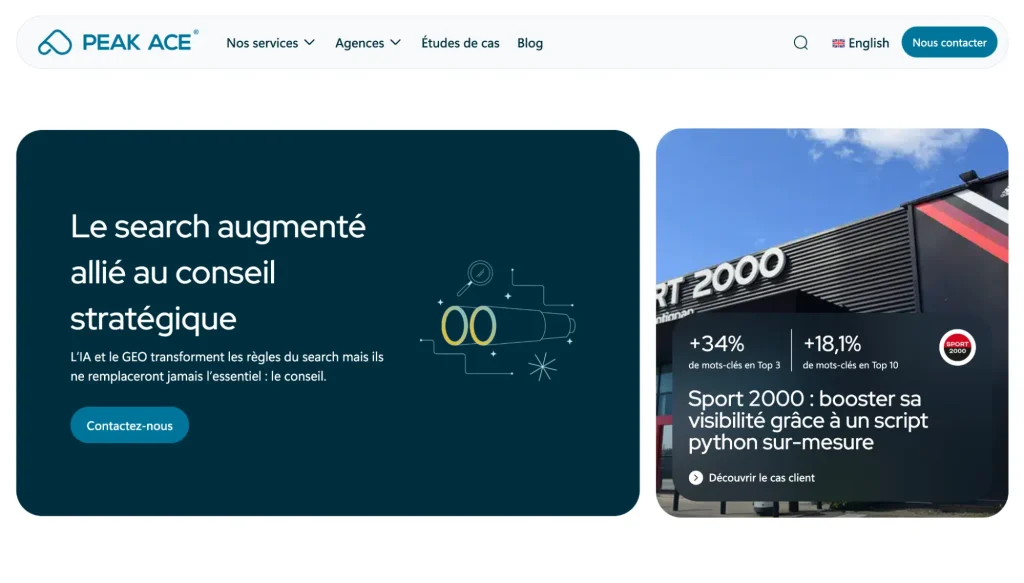
Task: Click the paragraph starting with L'IA et le GEO
Action: point(227,366)
